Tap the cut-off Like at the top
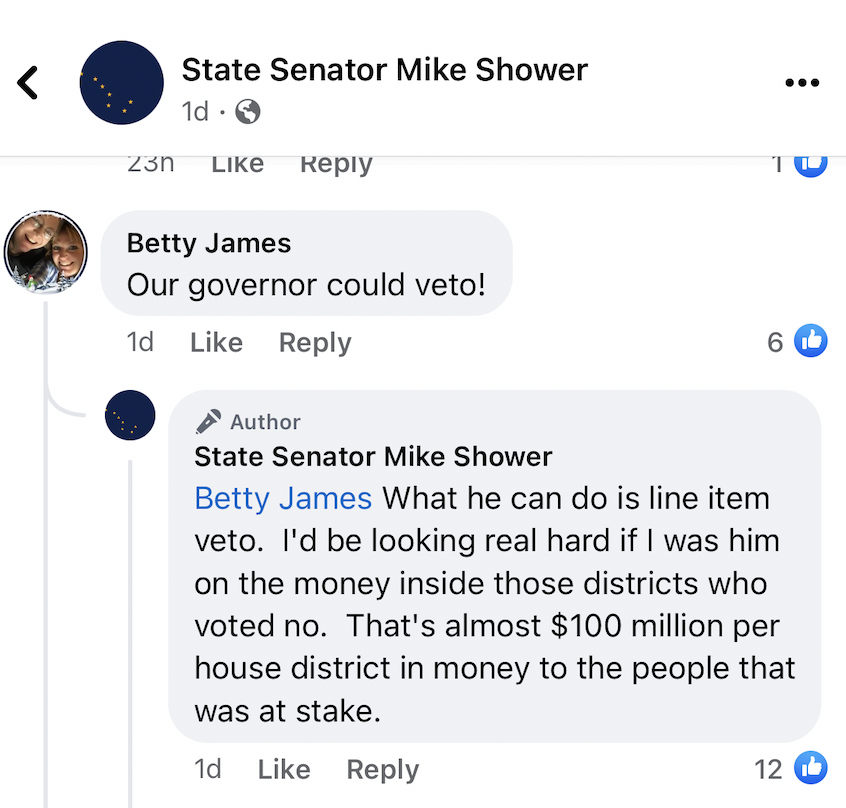Image resolution: width=846 pixels, height=808 pixels. coord(237,164)
